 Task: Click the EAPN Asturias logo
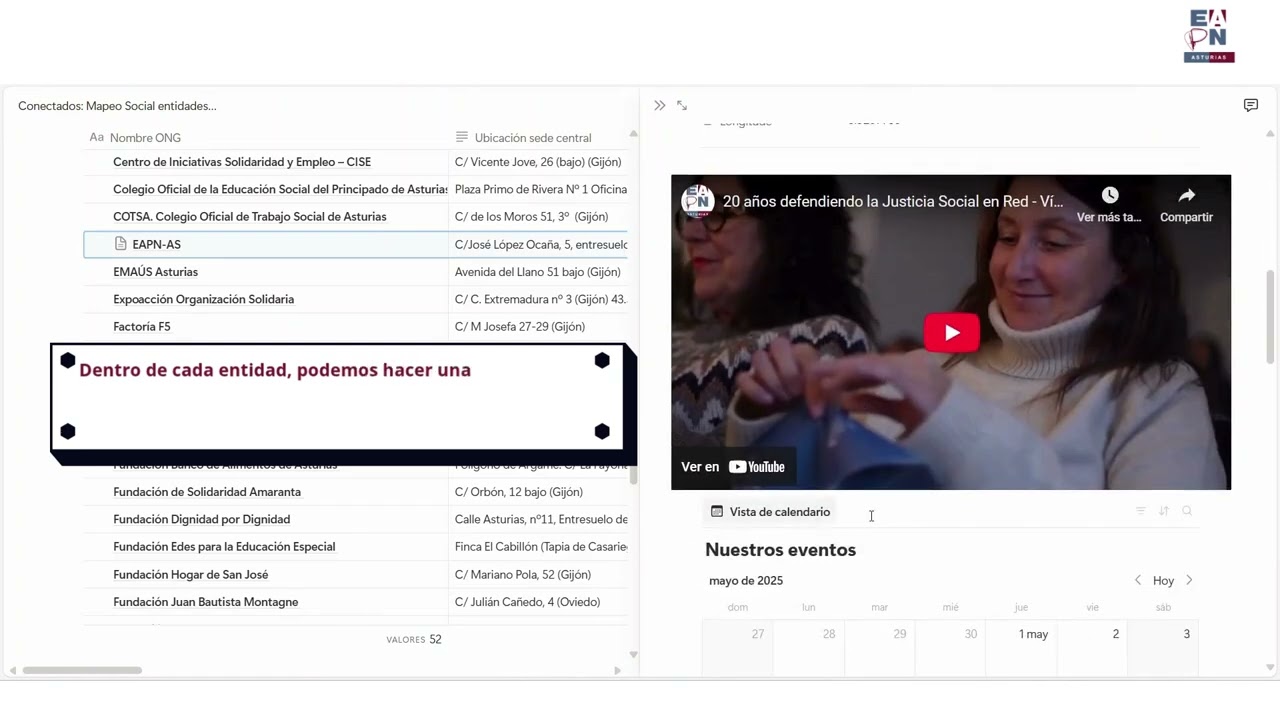[1209, 36]
